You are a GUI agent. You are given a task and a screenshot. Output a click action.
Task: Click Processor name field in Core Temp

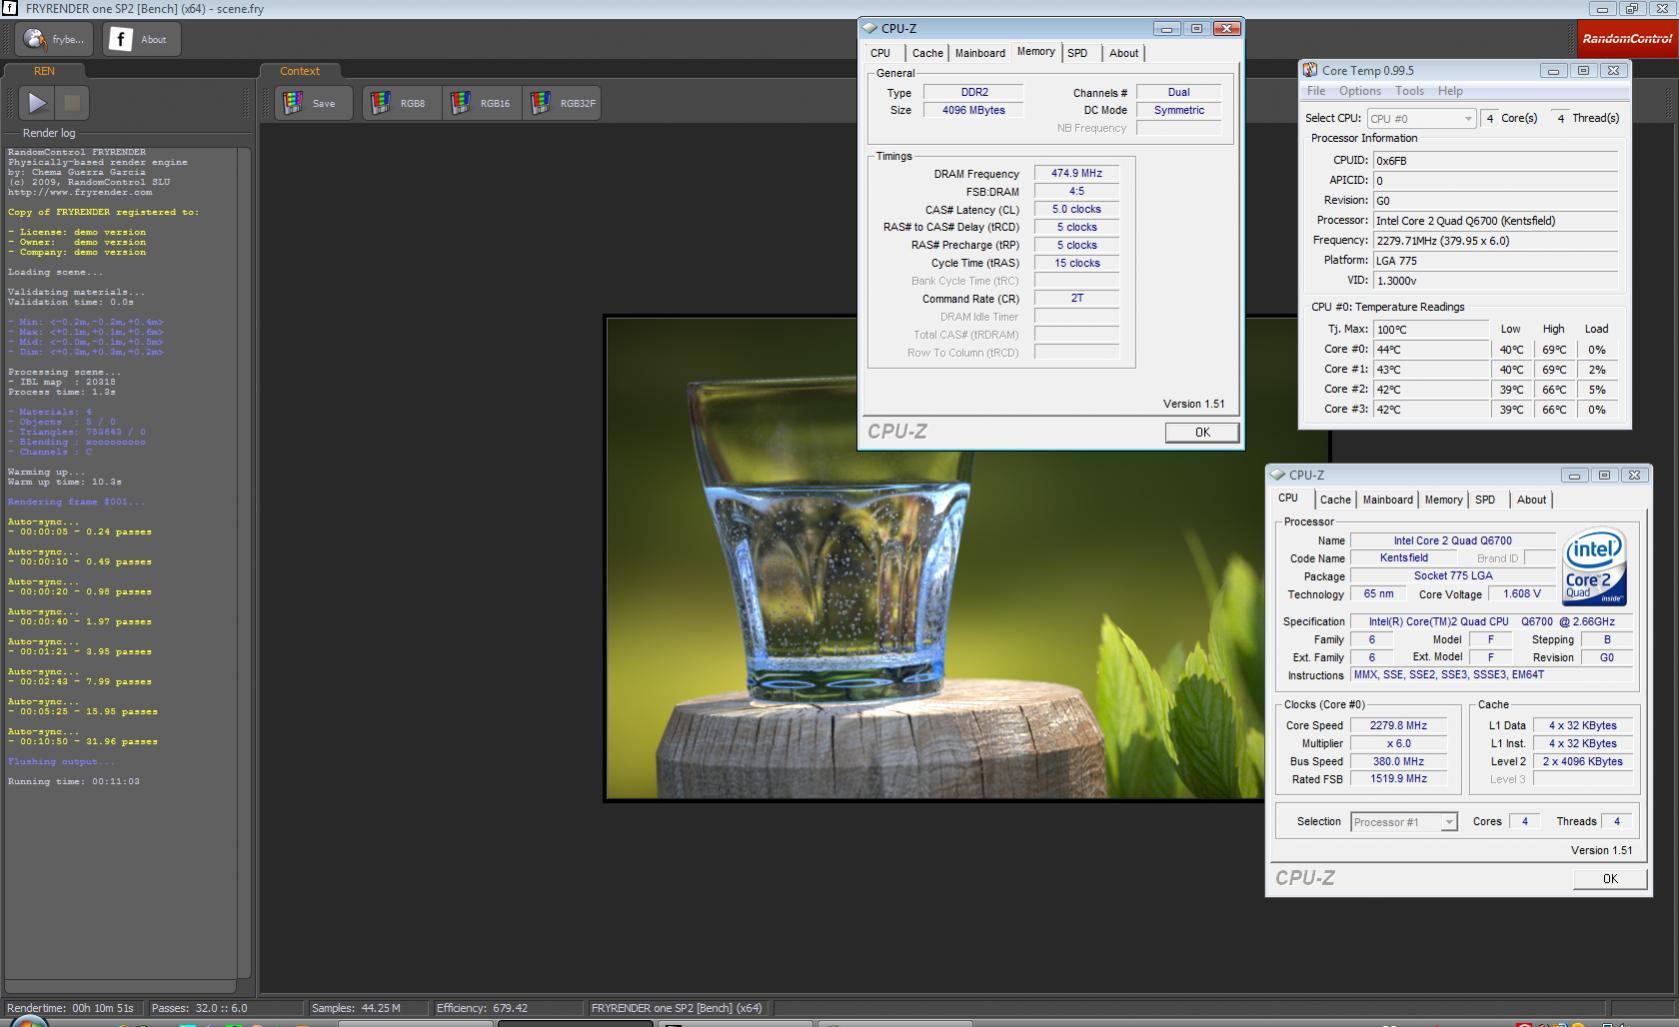click(1494, 221)
